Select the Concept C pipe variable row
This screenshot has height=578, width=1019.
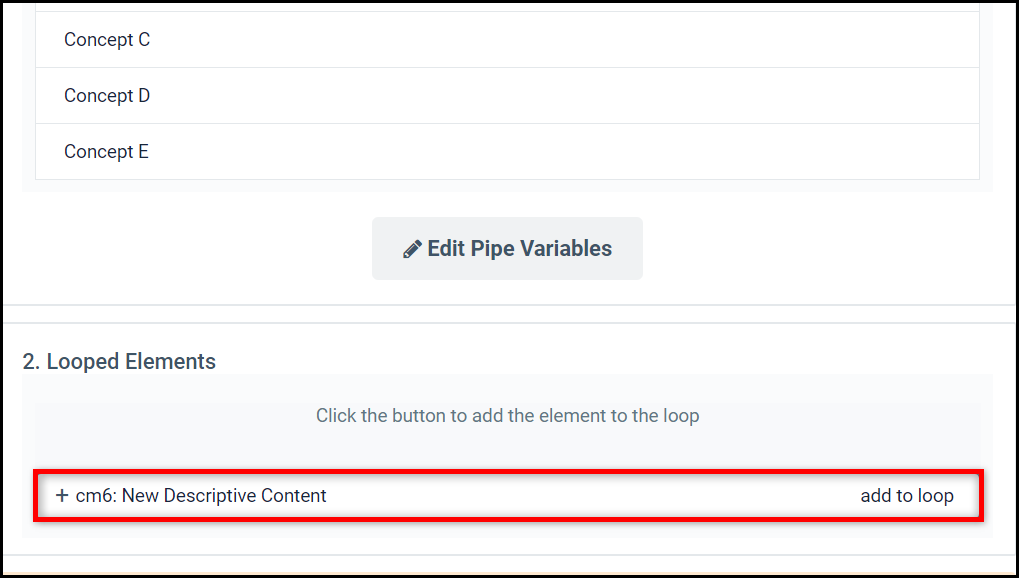pos(507,40)
